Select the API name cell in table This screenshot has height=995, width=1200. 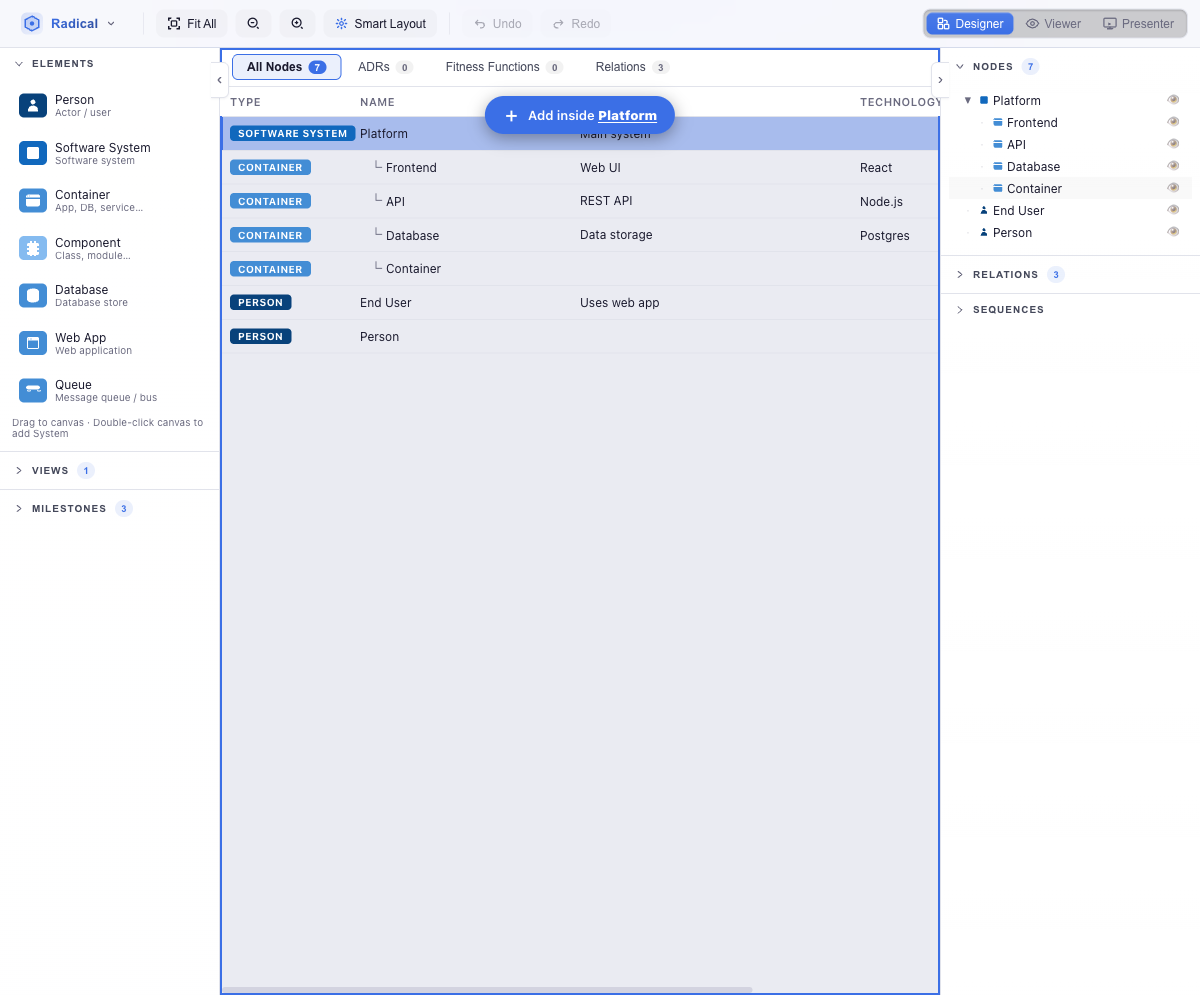(x=395, y=201)
